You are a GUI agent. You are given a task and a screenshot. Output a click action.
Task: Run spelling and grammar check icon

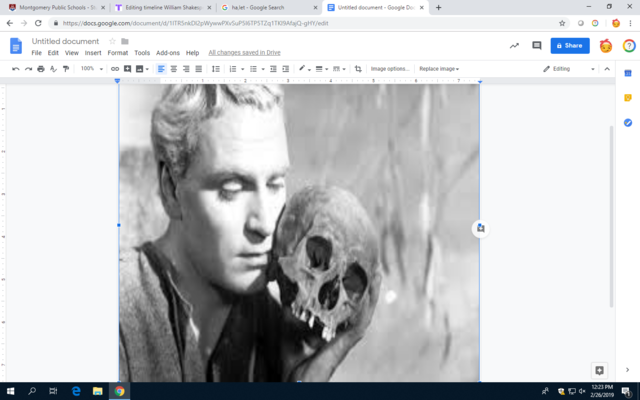(x=53, y=69)
